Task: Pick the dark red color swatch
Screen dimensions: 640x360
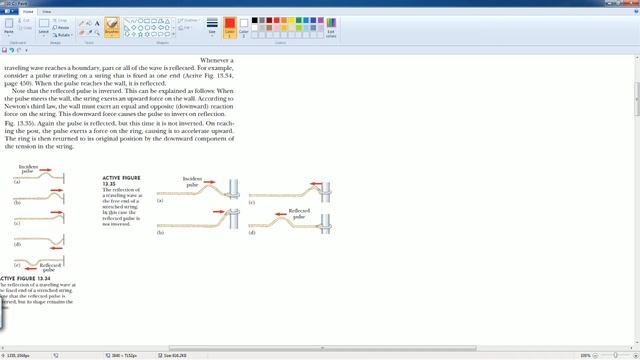Action: point(269,20)
